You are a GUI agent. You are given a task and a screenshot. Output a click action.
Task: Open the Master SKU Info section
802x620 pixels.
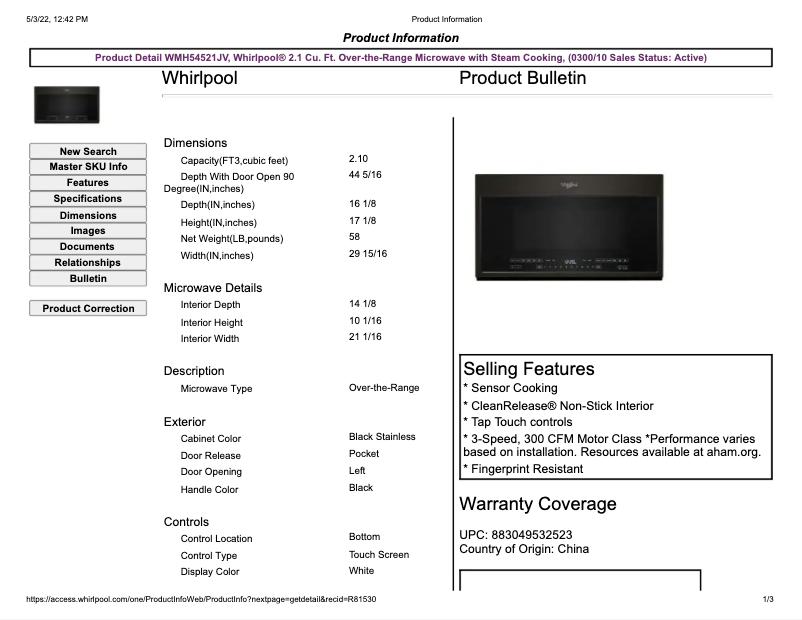pyautogui.click(x=88, y=167)
